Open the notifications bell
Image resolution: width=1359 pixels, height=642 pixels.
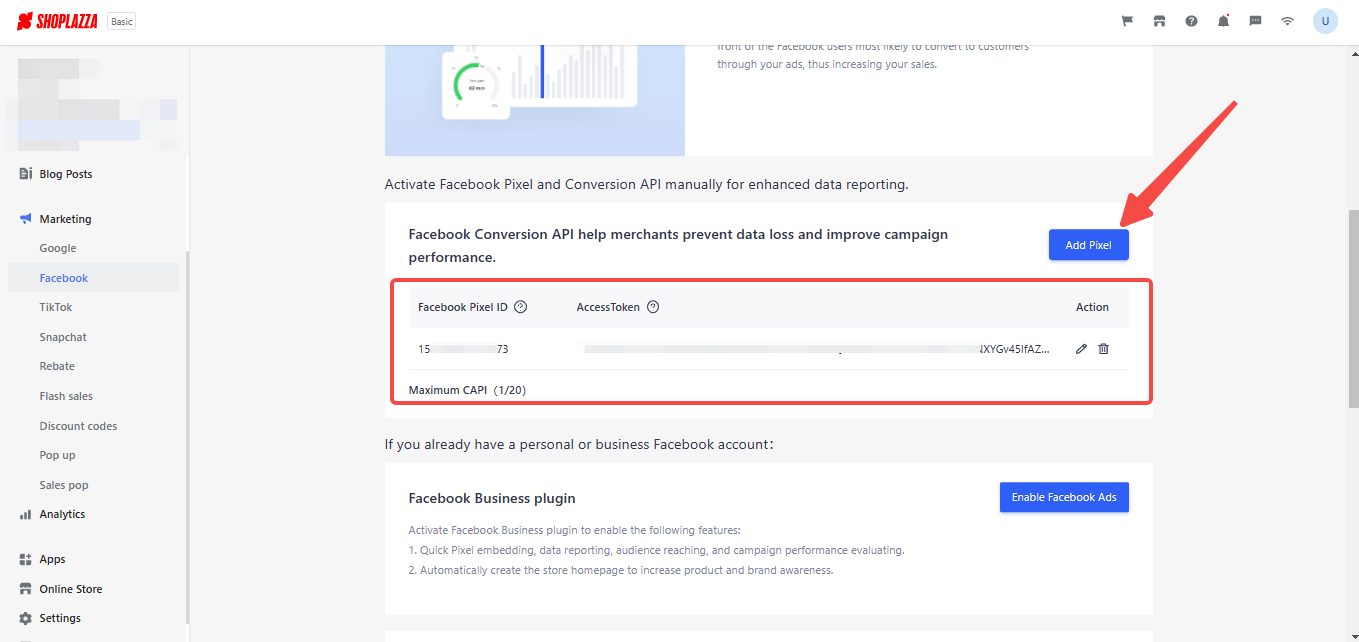pyautogui.click(x=1223, y=21)
